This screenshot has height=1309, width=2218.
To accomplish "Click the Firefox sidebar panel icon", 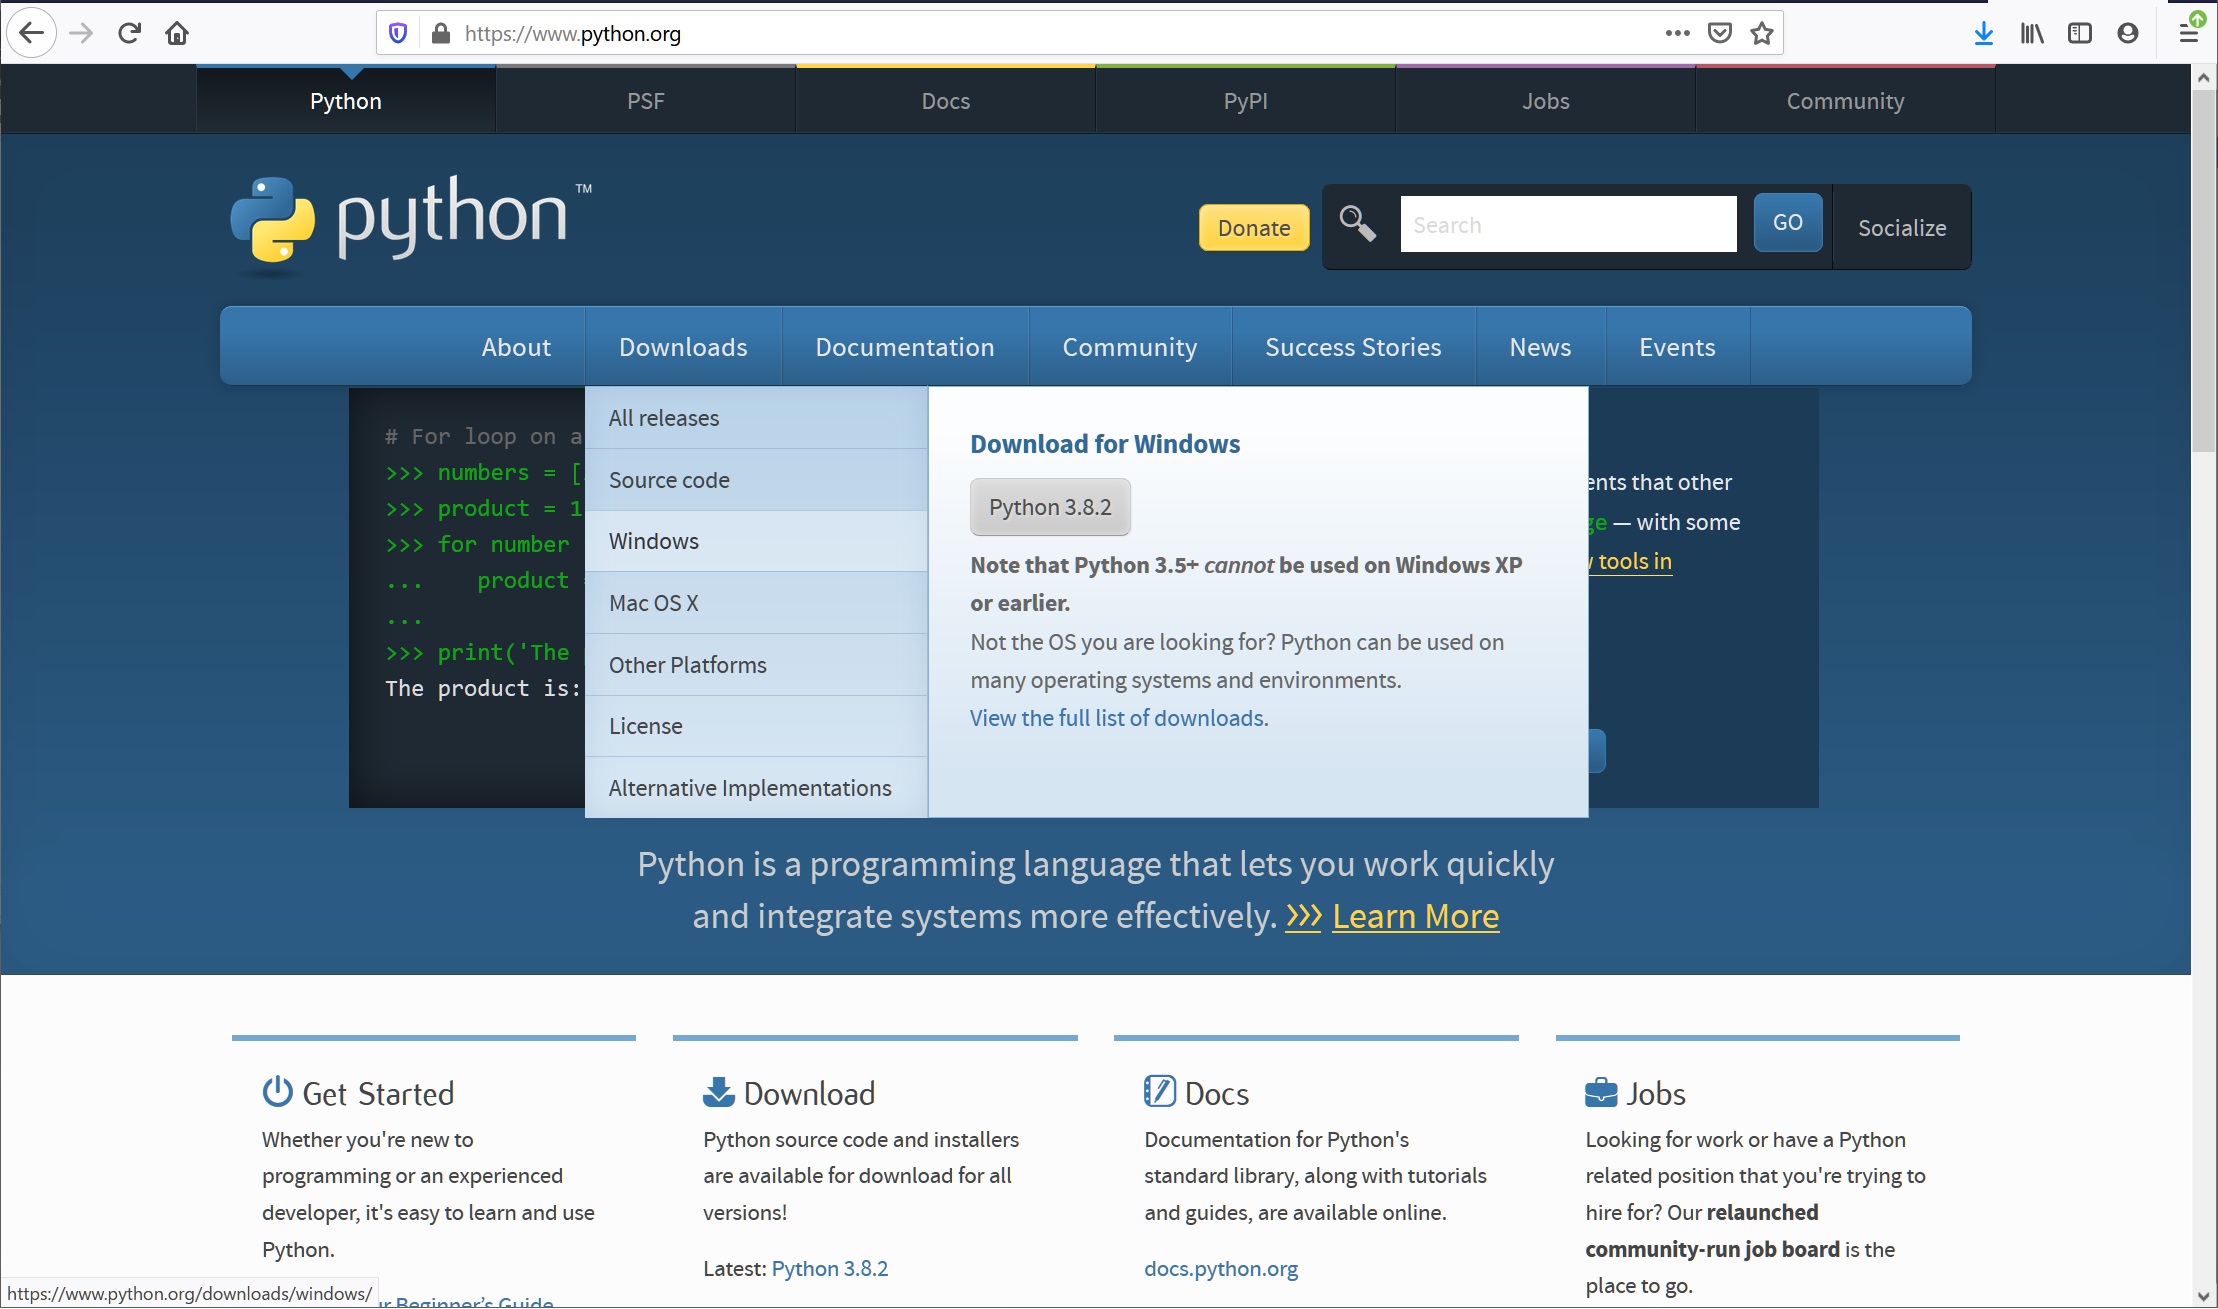I will tap(2081, 31).
